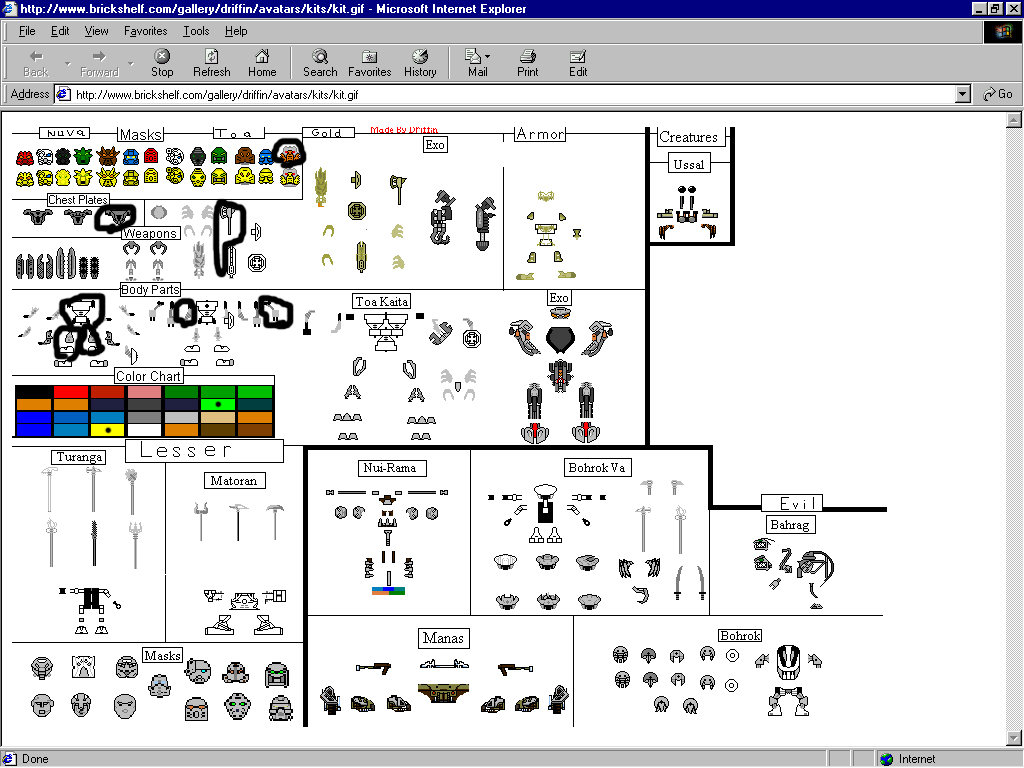Open the Back button history dropdown arrow

coord(67,64)
